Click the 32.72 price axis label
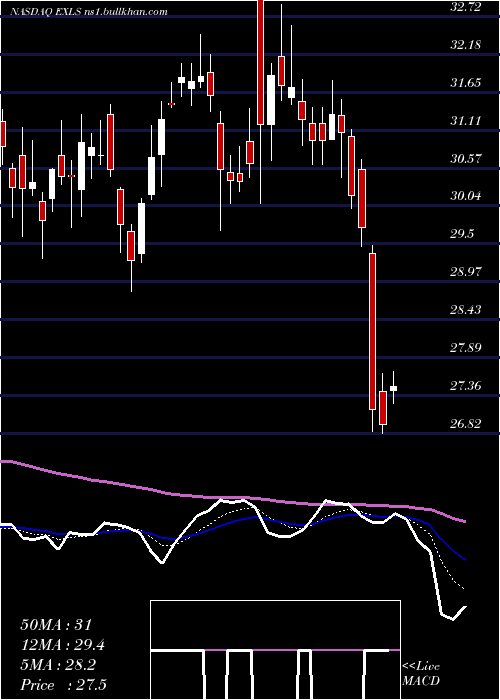Viewport: 500px width, 700px height. pos(466,6)
